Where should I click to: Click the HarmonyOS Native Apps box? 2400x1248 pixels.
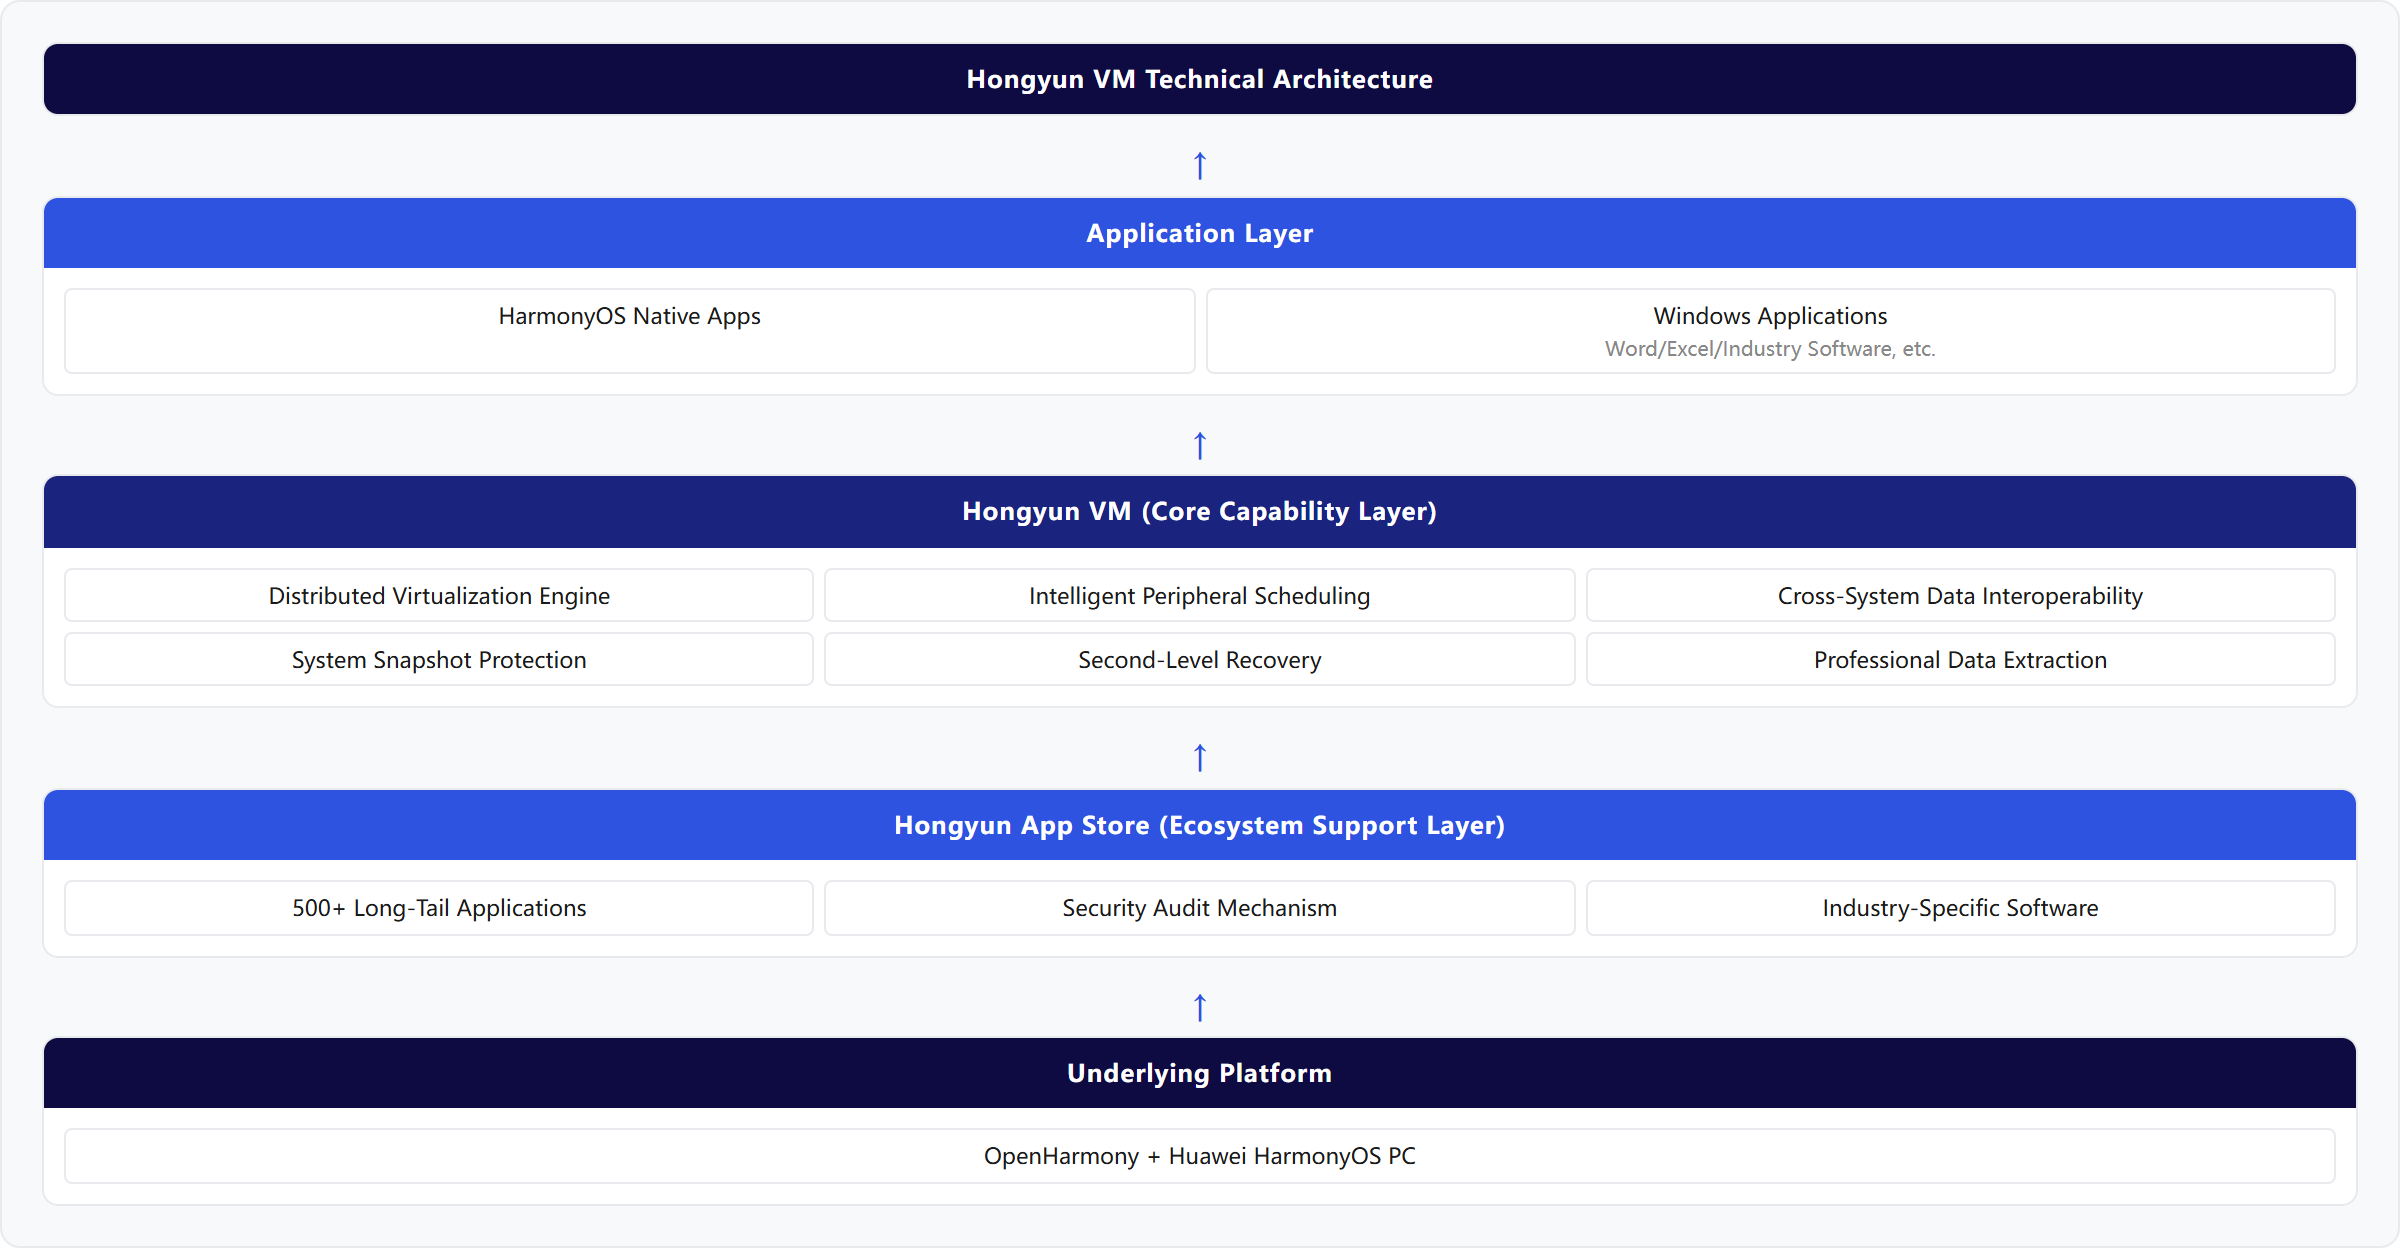point(630,331)
